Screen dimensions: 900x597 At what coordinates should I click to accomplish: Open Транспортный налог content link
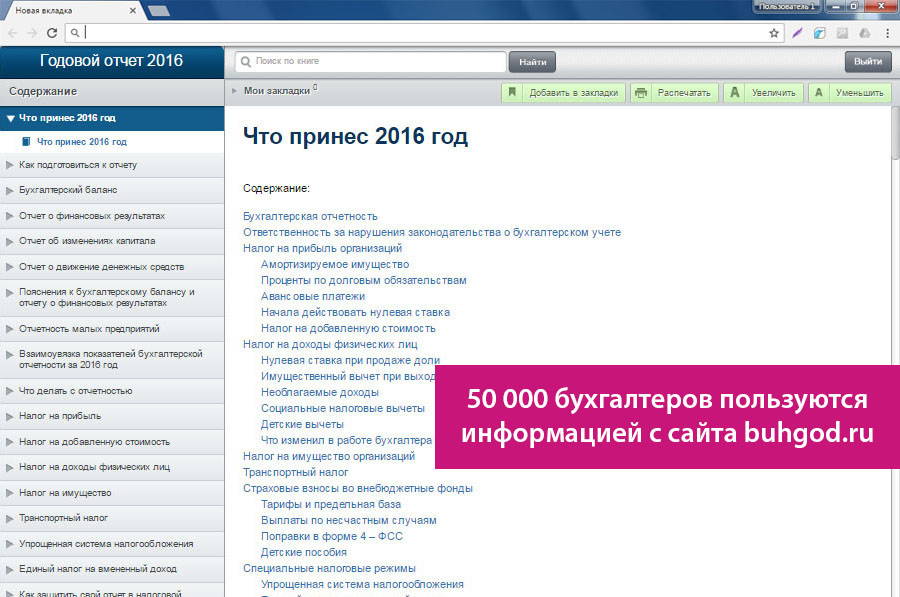click(x=295, y=472)
